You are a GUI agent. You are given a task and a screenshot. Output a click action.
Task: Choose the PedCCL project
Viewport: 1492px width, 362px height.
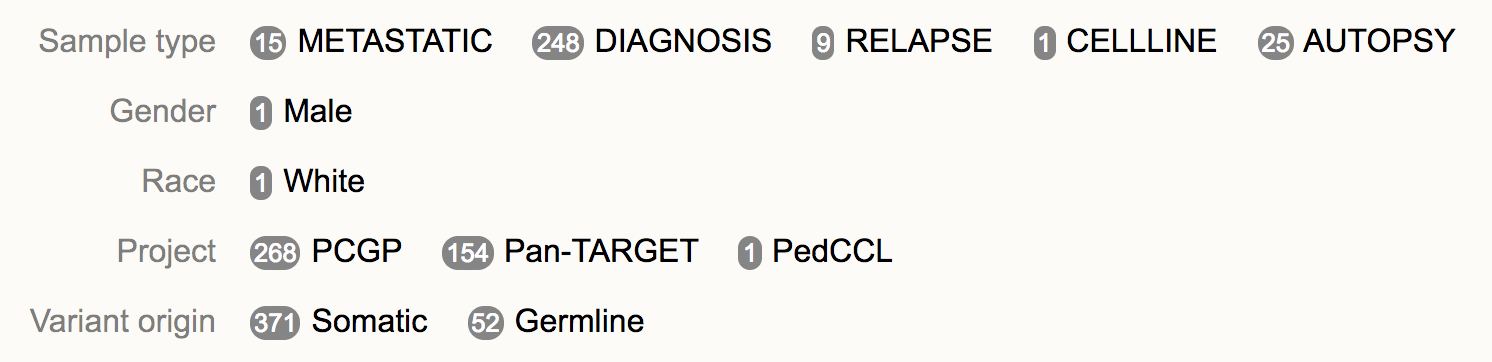[832, 251]
